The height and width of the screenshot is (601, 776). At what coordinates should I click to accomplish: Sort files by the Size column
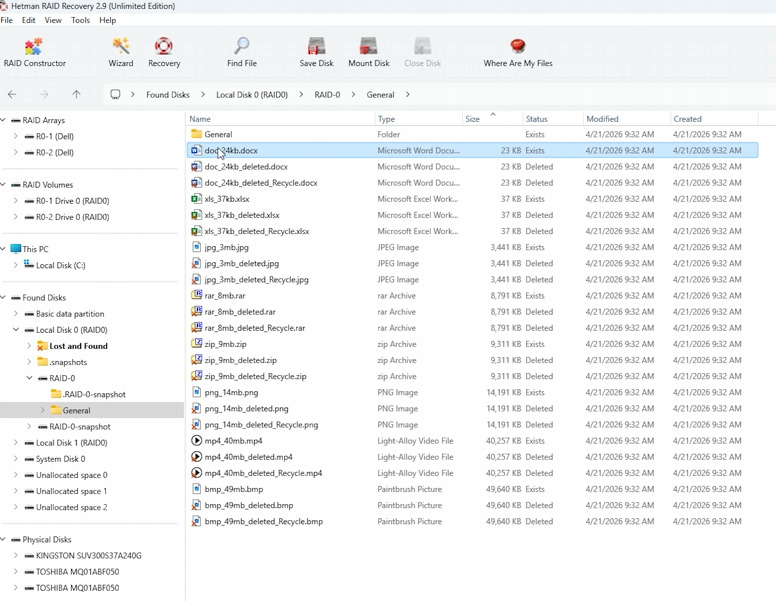click(x=492, y=119)
